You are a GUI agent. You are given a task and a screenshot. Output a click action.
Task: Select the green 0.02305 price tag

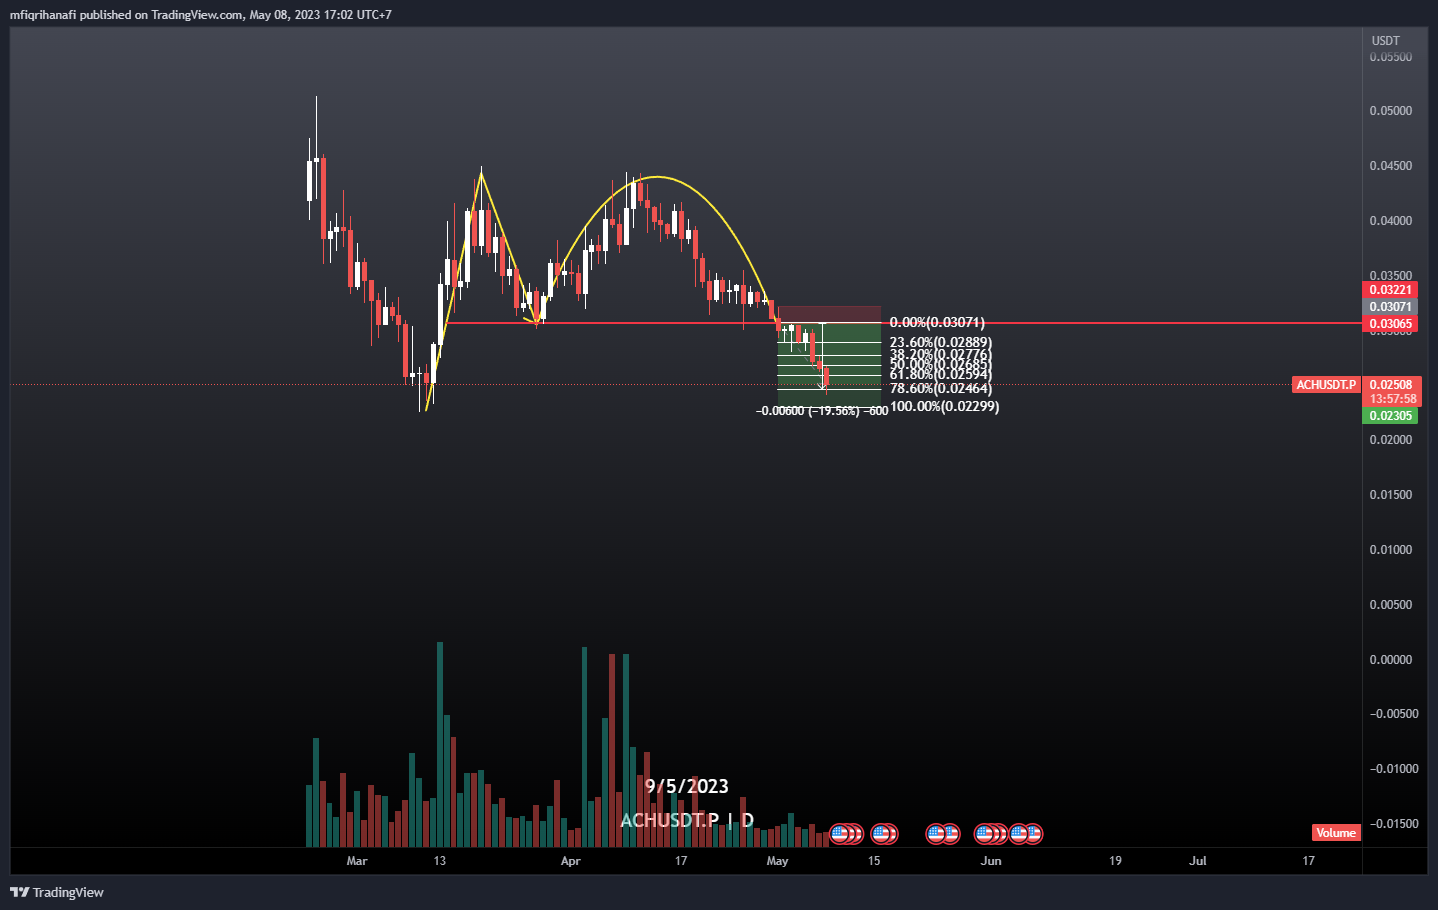click(1390, 416)
